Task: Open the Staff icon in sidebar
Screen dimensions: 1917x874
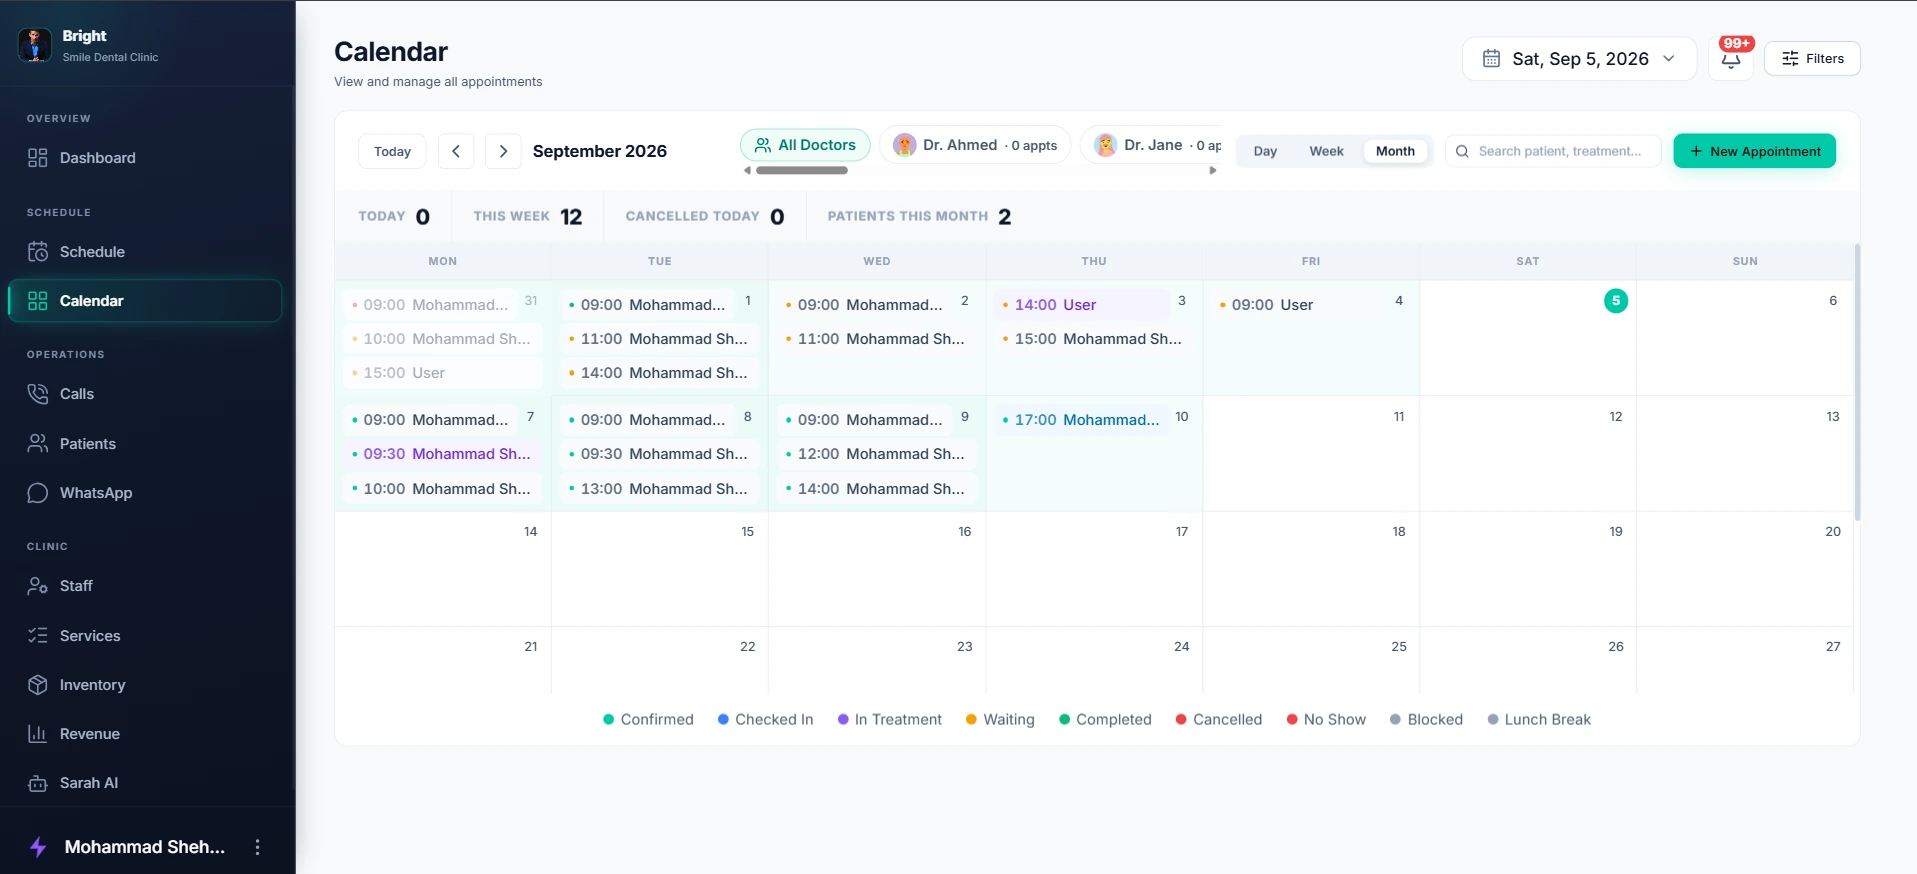Action: [x=38, y=586]
